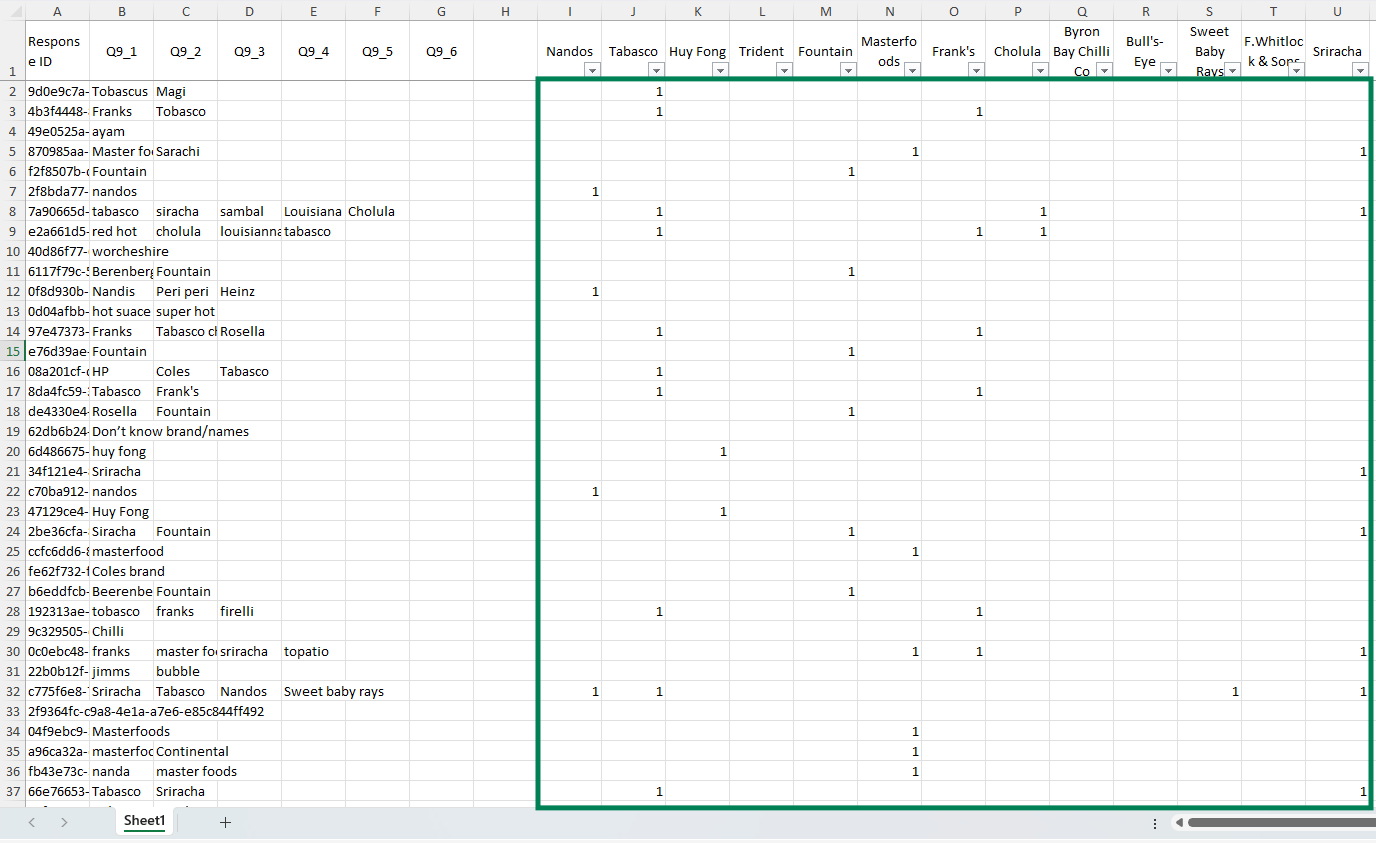Add a new sheet with the plus icon
Viewport: 1376px width, 843px height.
pos(225,822)
